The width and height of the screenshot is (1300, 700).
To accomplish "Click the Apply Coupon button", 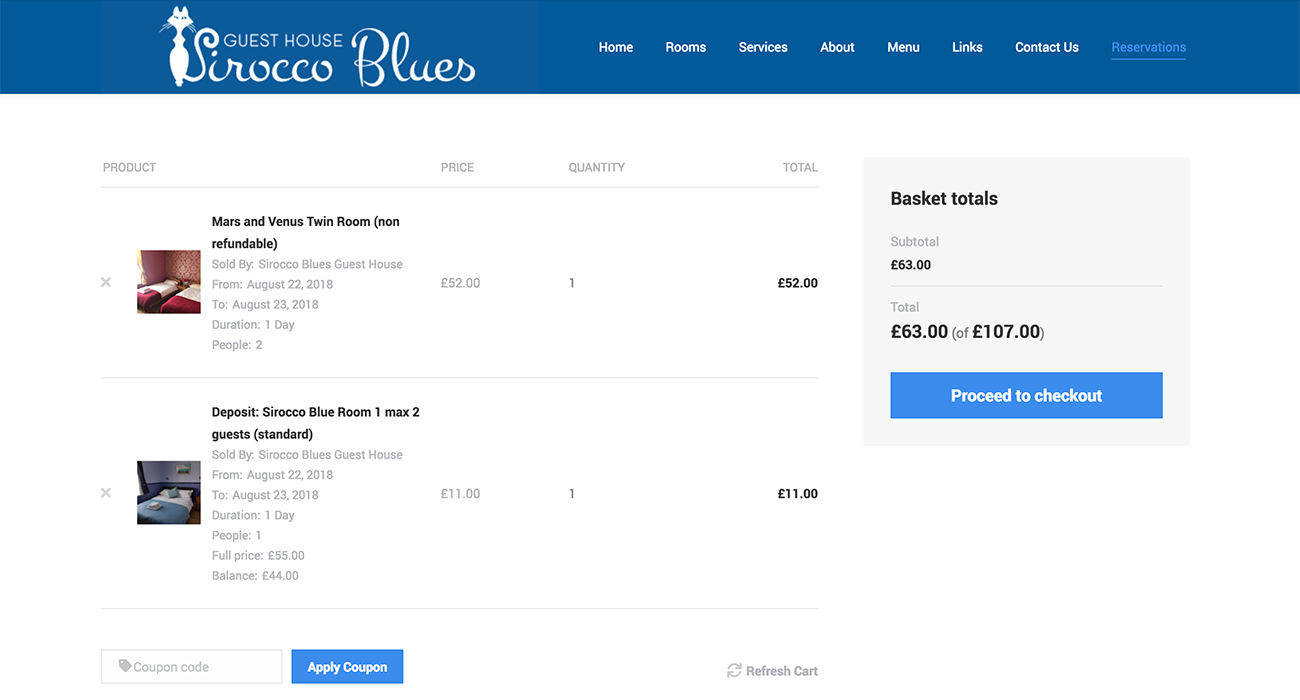I will click(347, 667).
